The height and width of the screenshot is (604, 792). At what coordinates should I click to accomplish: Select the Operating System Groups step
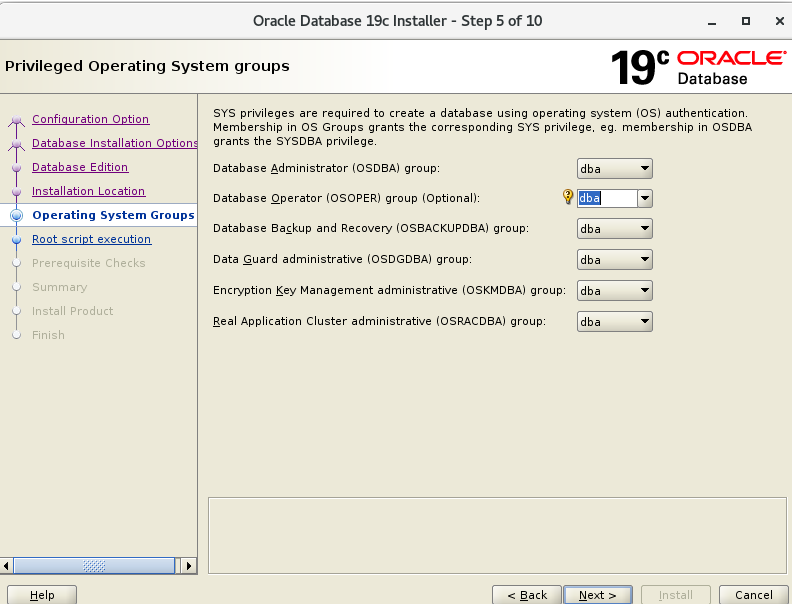(113, 215)
